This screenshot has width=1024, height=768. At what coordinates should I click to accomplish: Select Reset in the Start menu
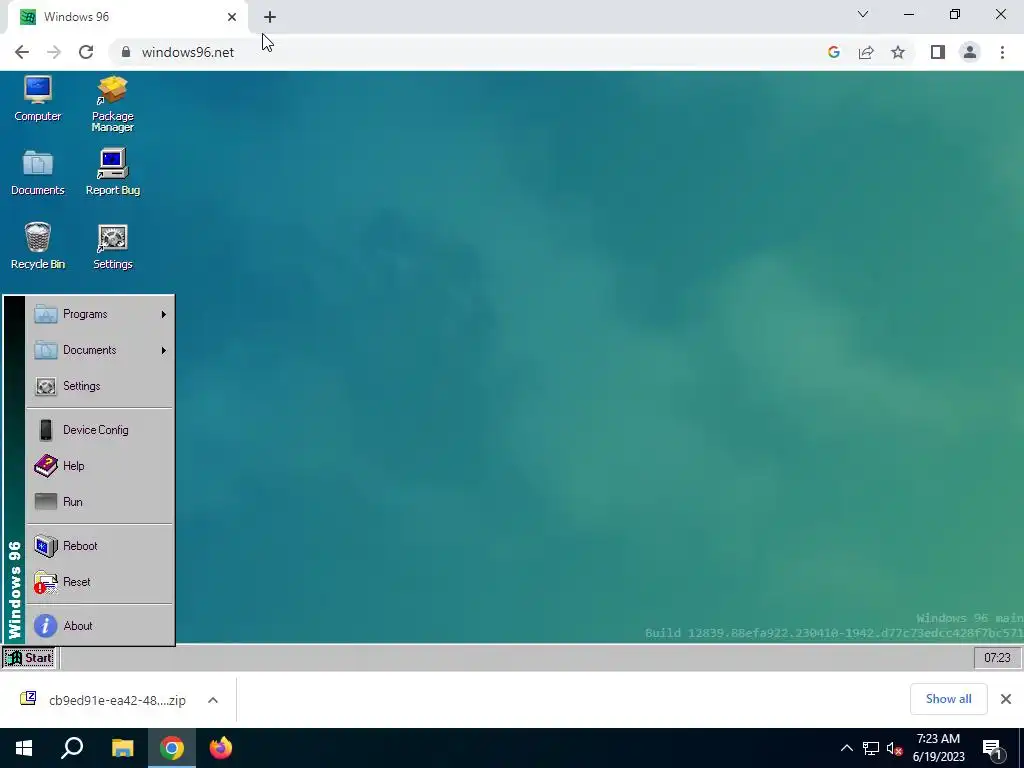coord(100,582)
